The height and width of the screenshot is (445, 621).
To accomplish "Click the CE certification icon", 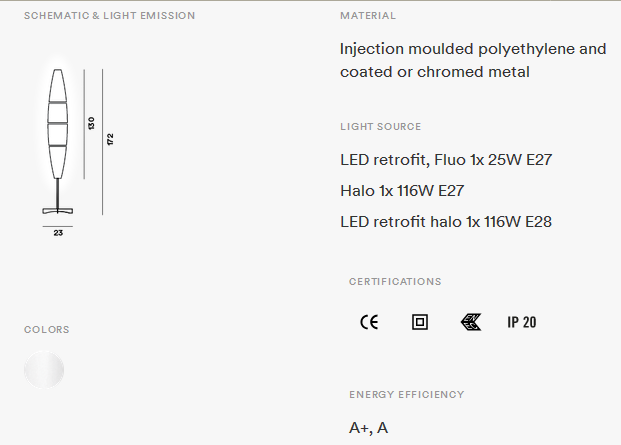I will 369,322.
